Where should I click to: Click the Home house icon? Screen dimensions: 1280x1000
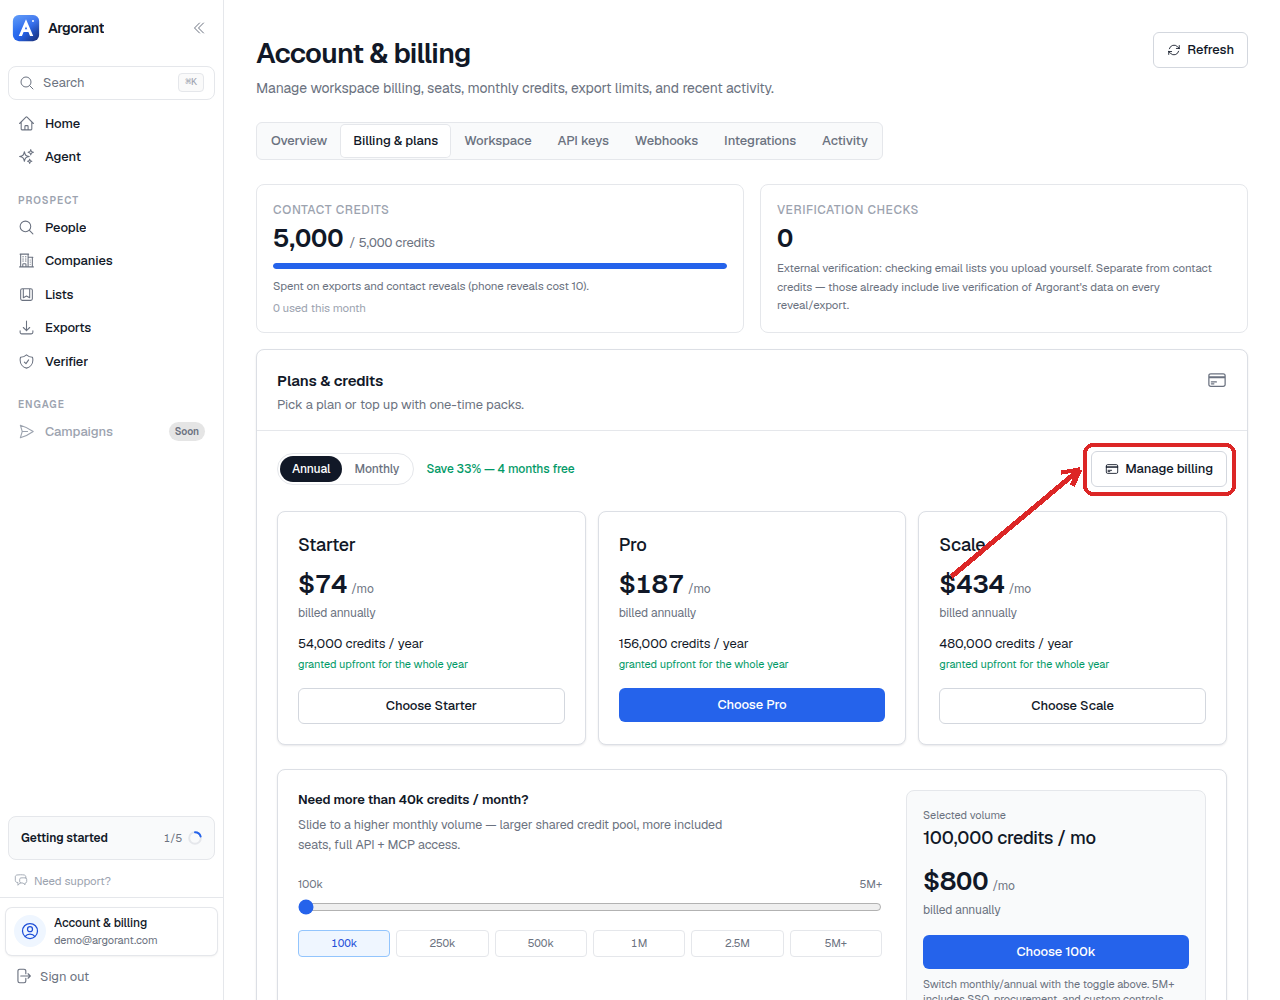27,124
